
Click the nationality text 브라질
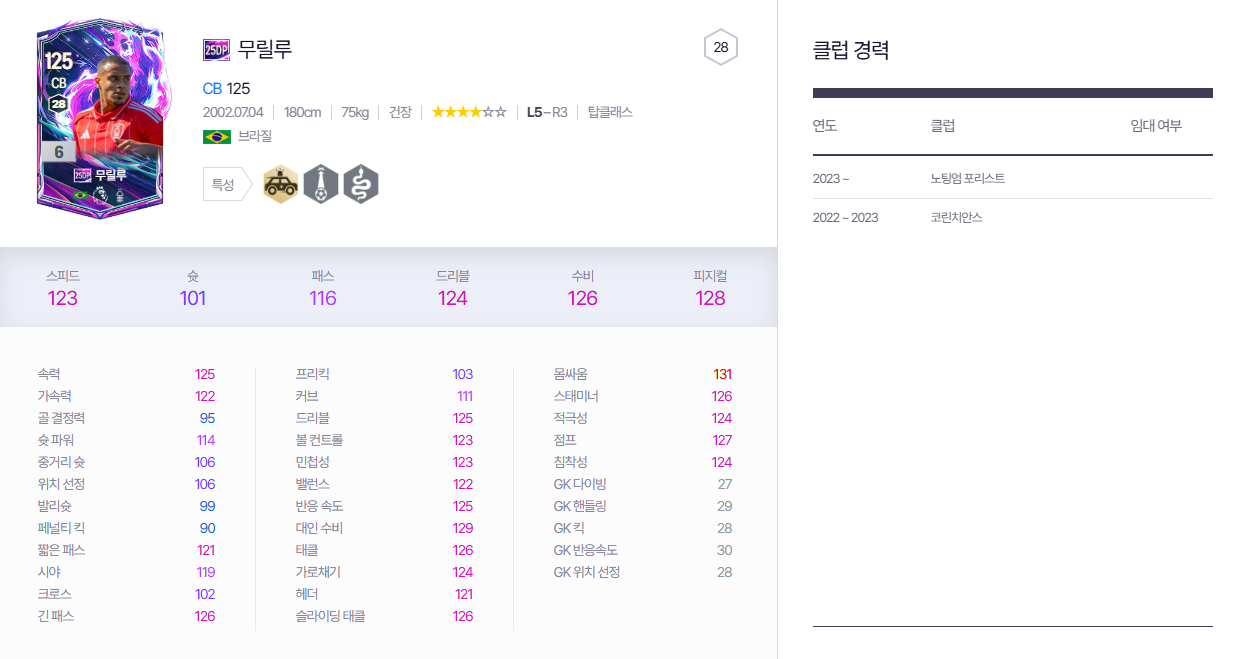point(255,136)
